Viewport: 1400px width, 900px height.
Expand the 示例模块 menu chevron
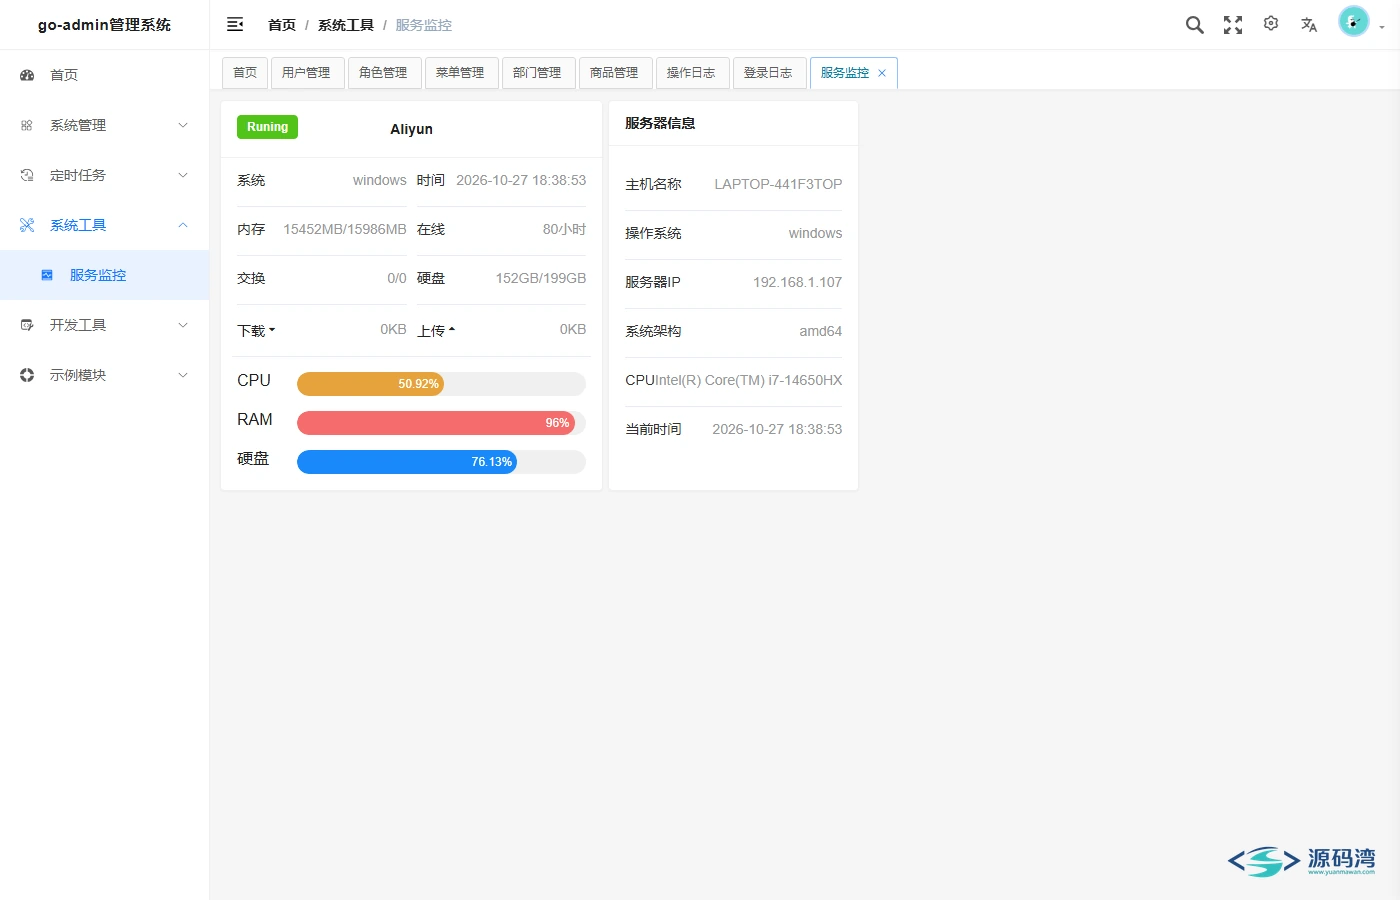coord(183,375)
